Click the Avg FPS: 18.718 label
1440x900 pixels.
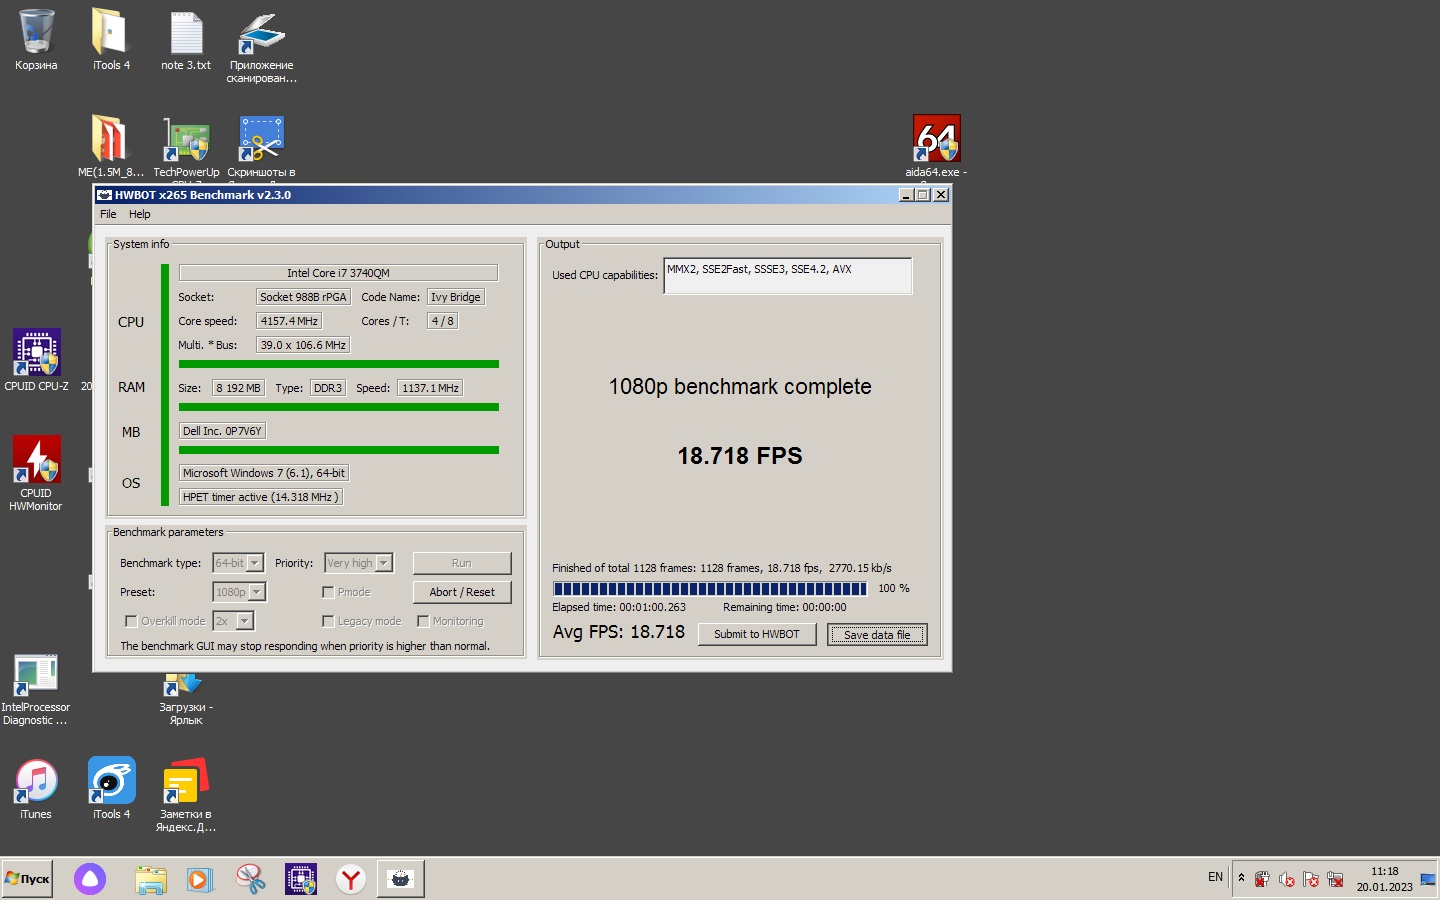(x=619, y=632)
